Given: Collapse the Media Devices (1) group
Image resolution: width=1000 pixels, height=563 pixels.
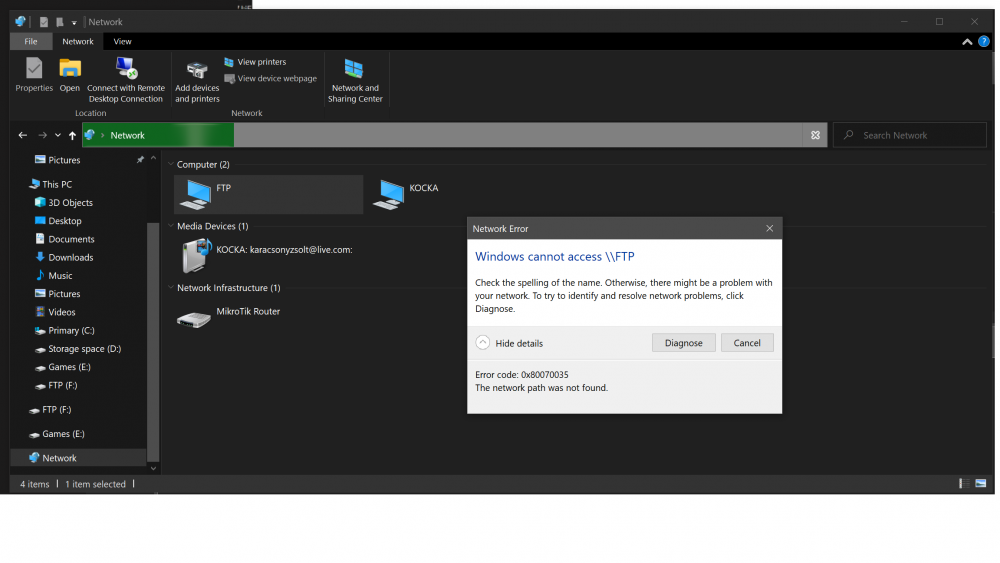Looking at the screenshot, I should click(171, 226).
